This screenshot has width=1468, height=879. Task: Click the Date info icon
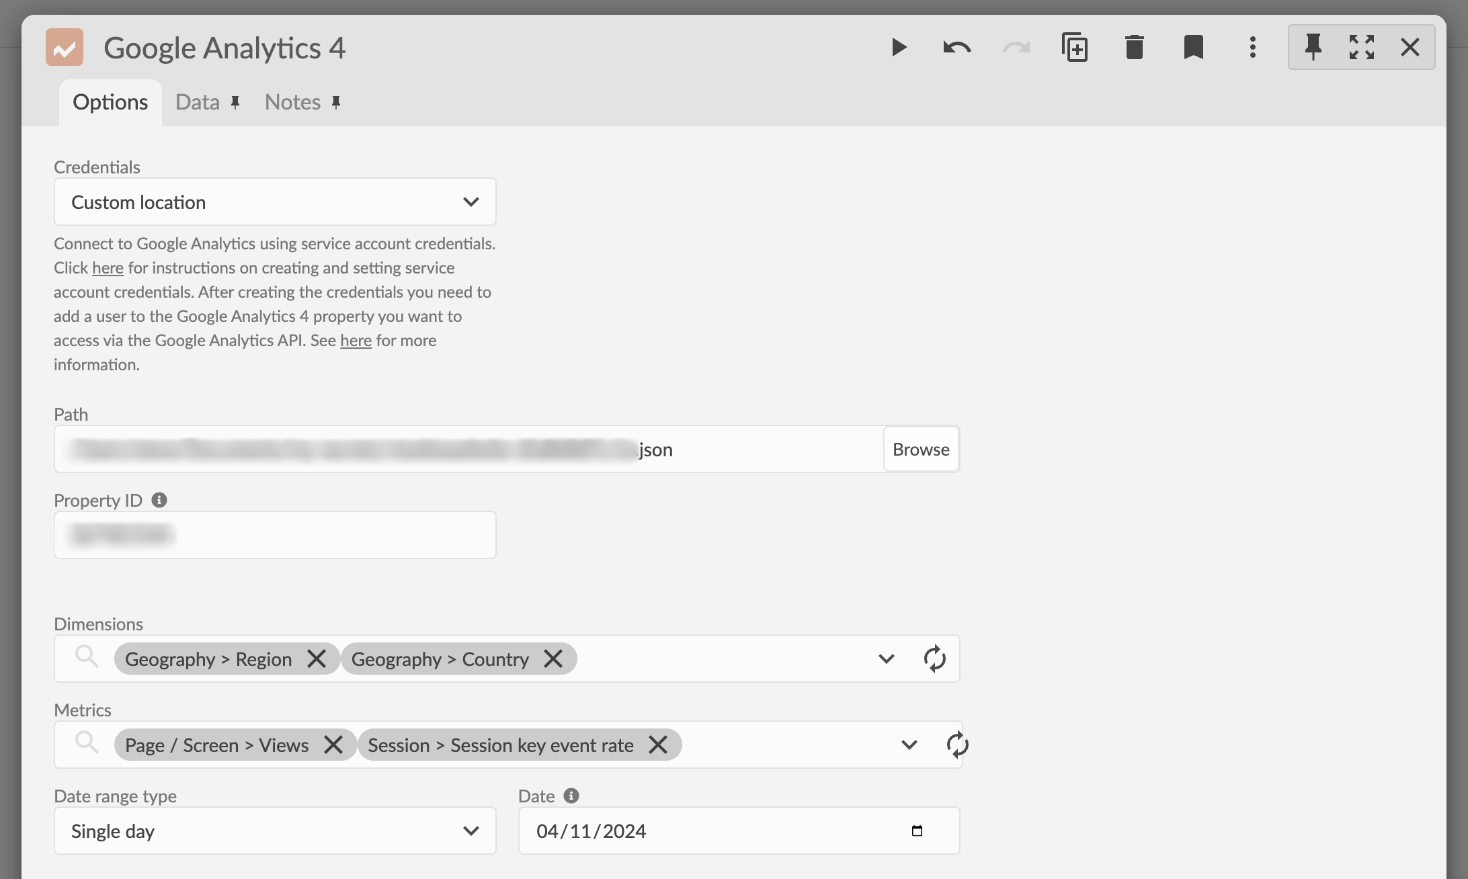point(571,796)
